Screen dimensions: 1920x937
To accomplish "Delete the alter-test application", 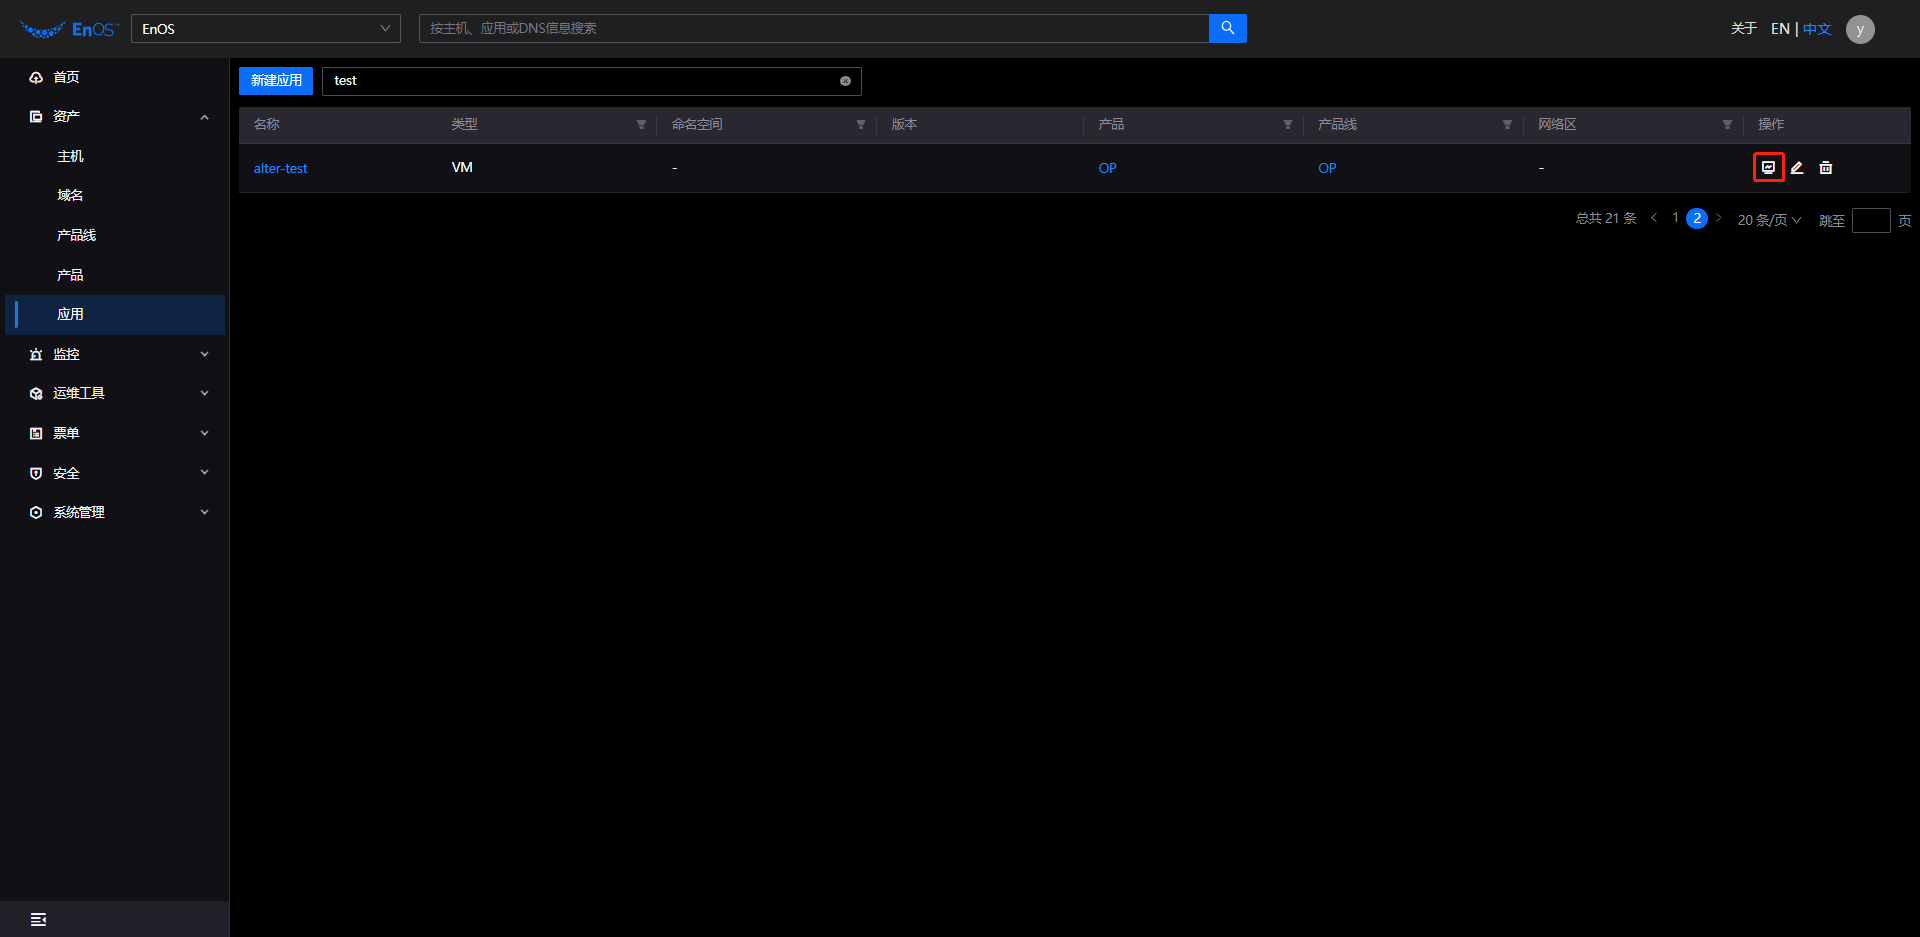I will pos(1826,167).
